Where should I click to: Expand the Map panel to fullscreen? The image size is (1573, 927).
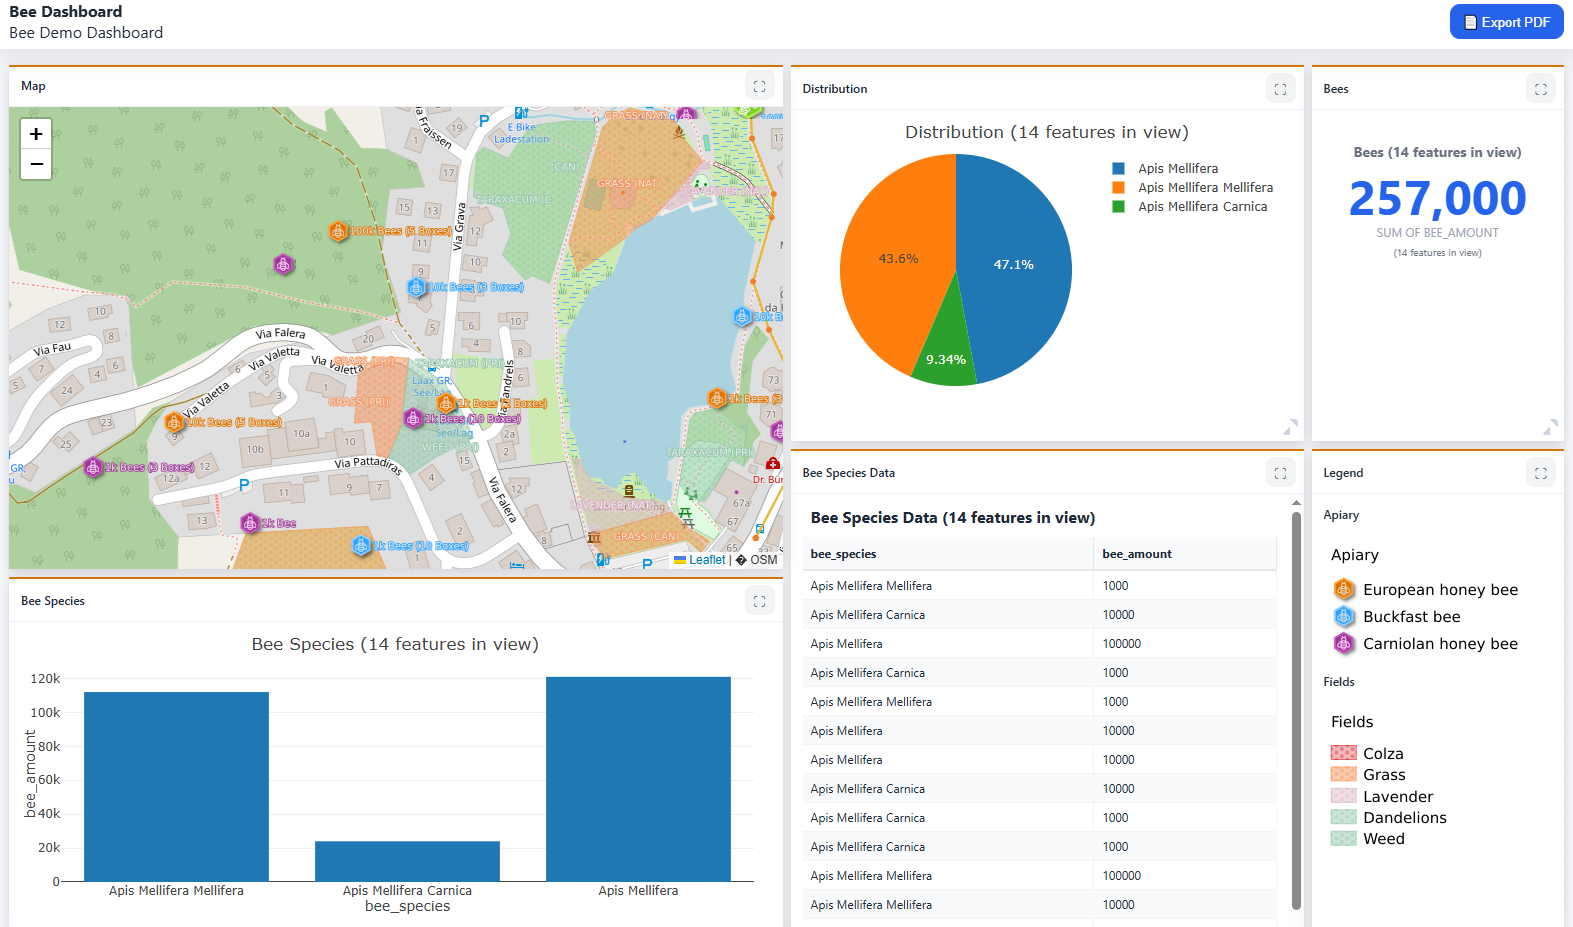click(759, 86)
